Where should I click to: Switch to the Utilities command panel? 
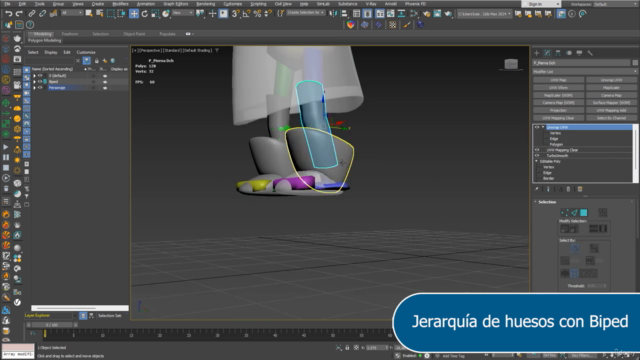pos(590,53)
